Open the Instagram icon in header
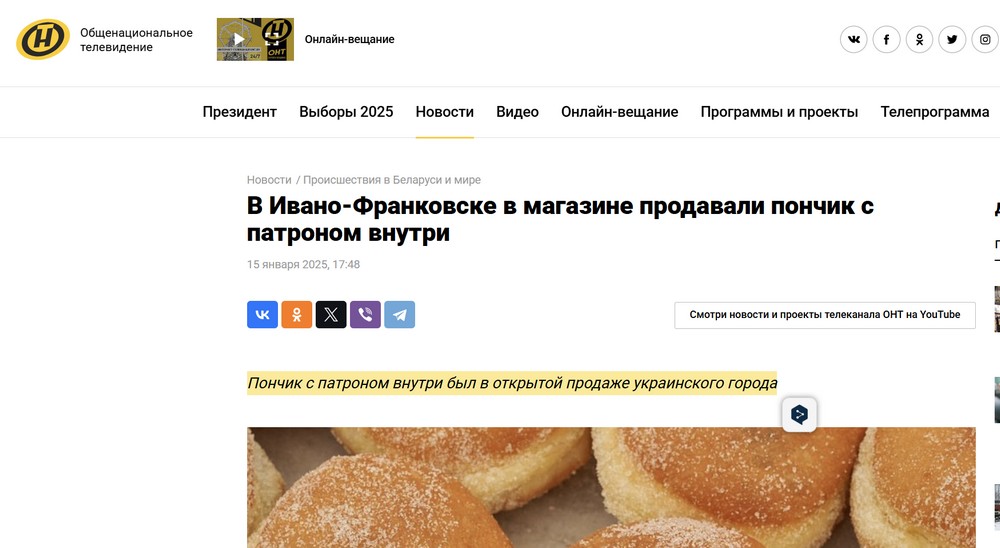The image size is (1000, 548). click(x=985, y=40)
